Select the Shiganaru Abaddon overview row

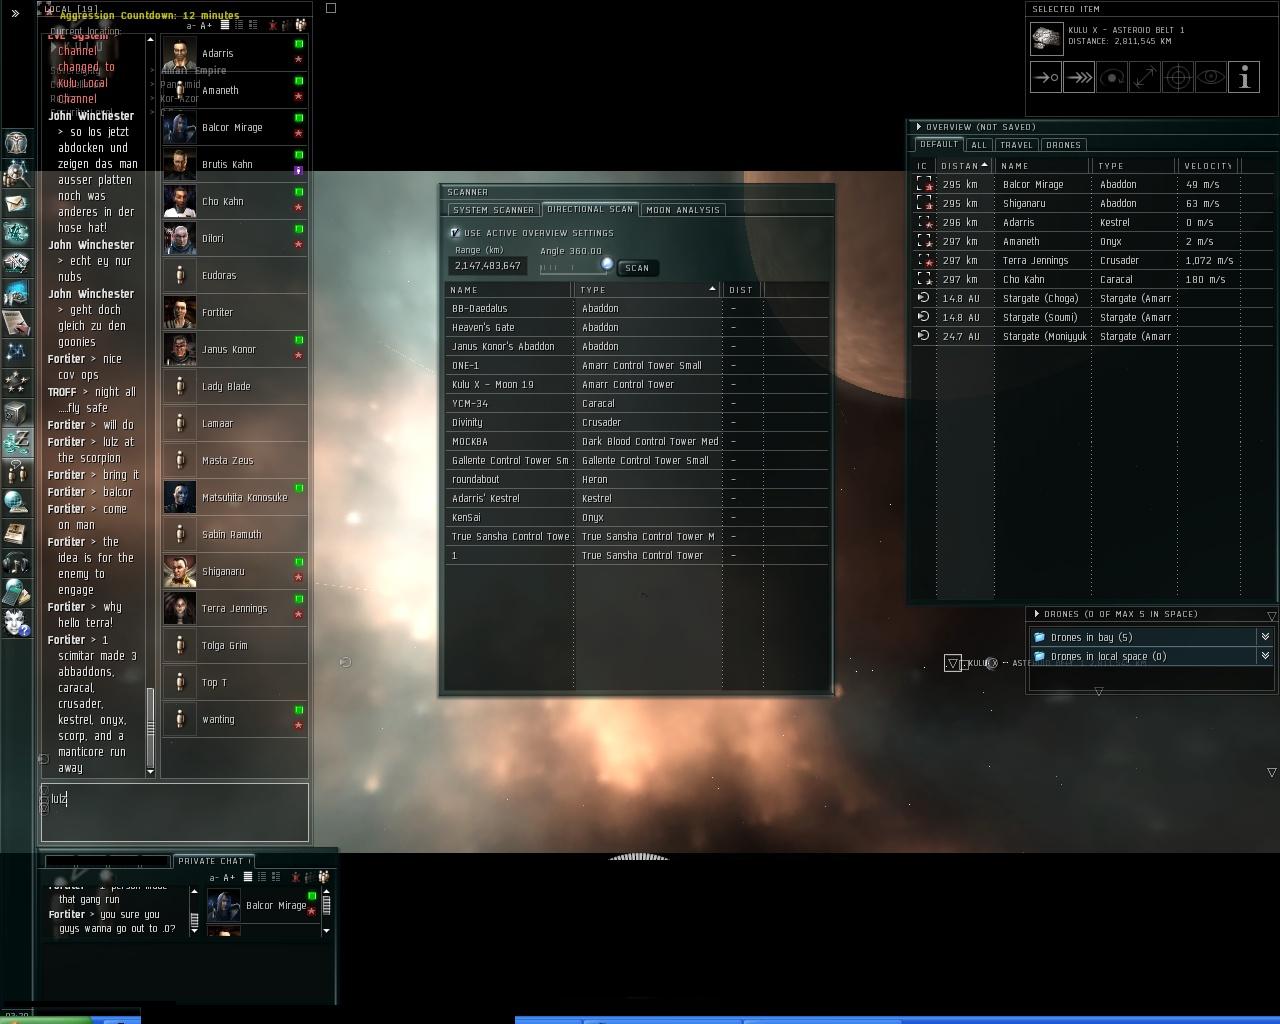click(1095, 203)
